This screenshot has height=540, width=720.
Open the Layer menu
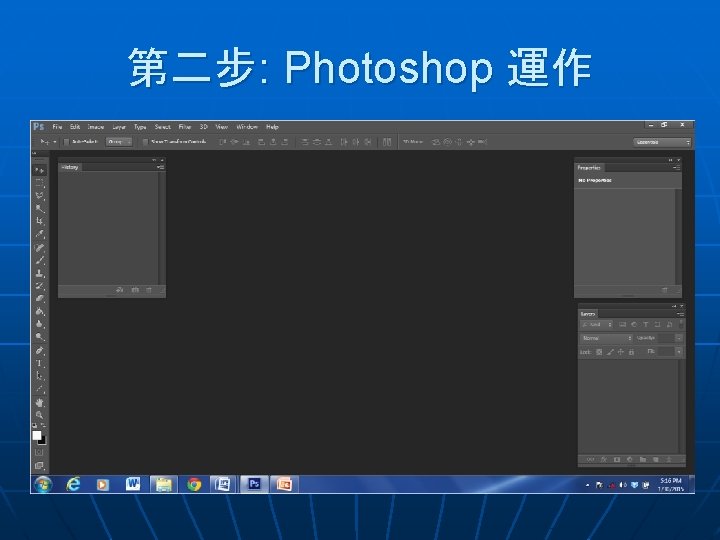coord(119,127)
